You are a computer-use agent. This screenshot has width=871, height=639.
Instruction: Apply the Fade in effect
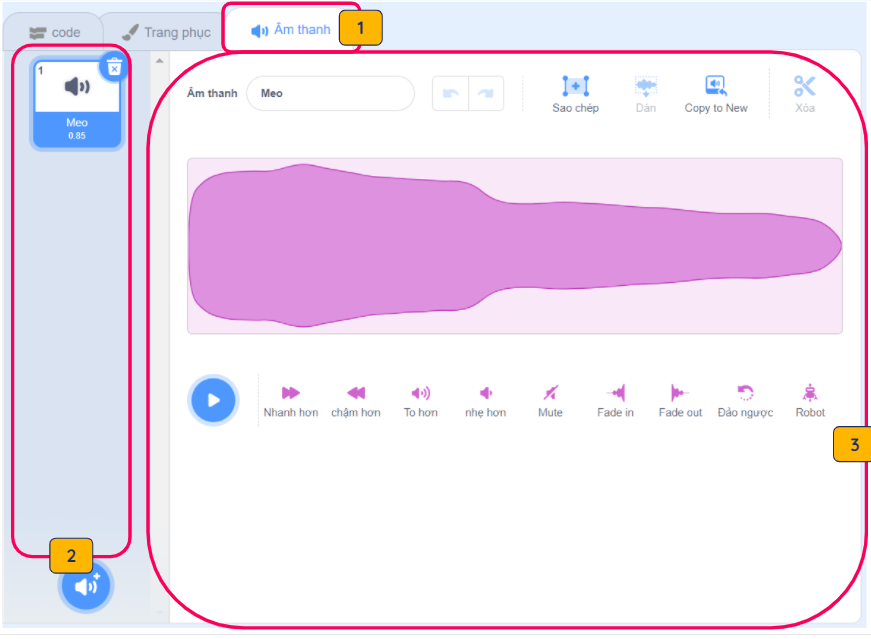tap(615, 401)
